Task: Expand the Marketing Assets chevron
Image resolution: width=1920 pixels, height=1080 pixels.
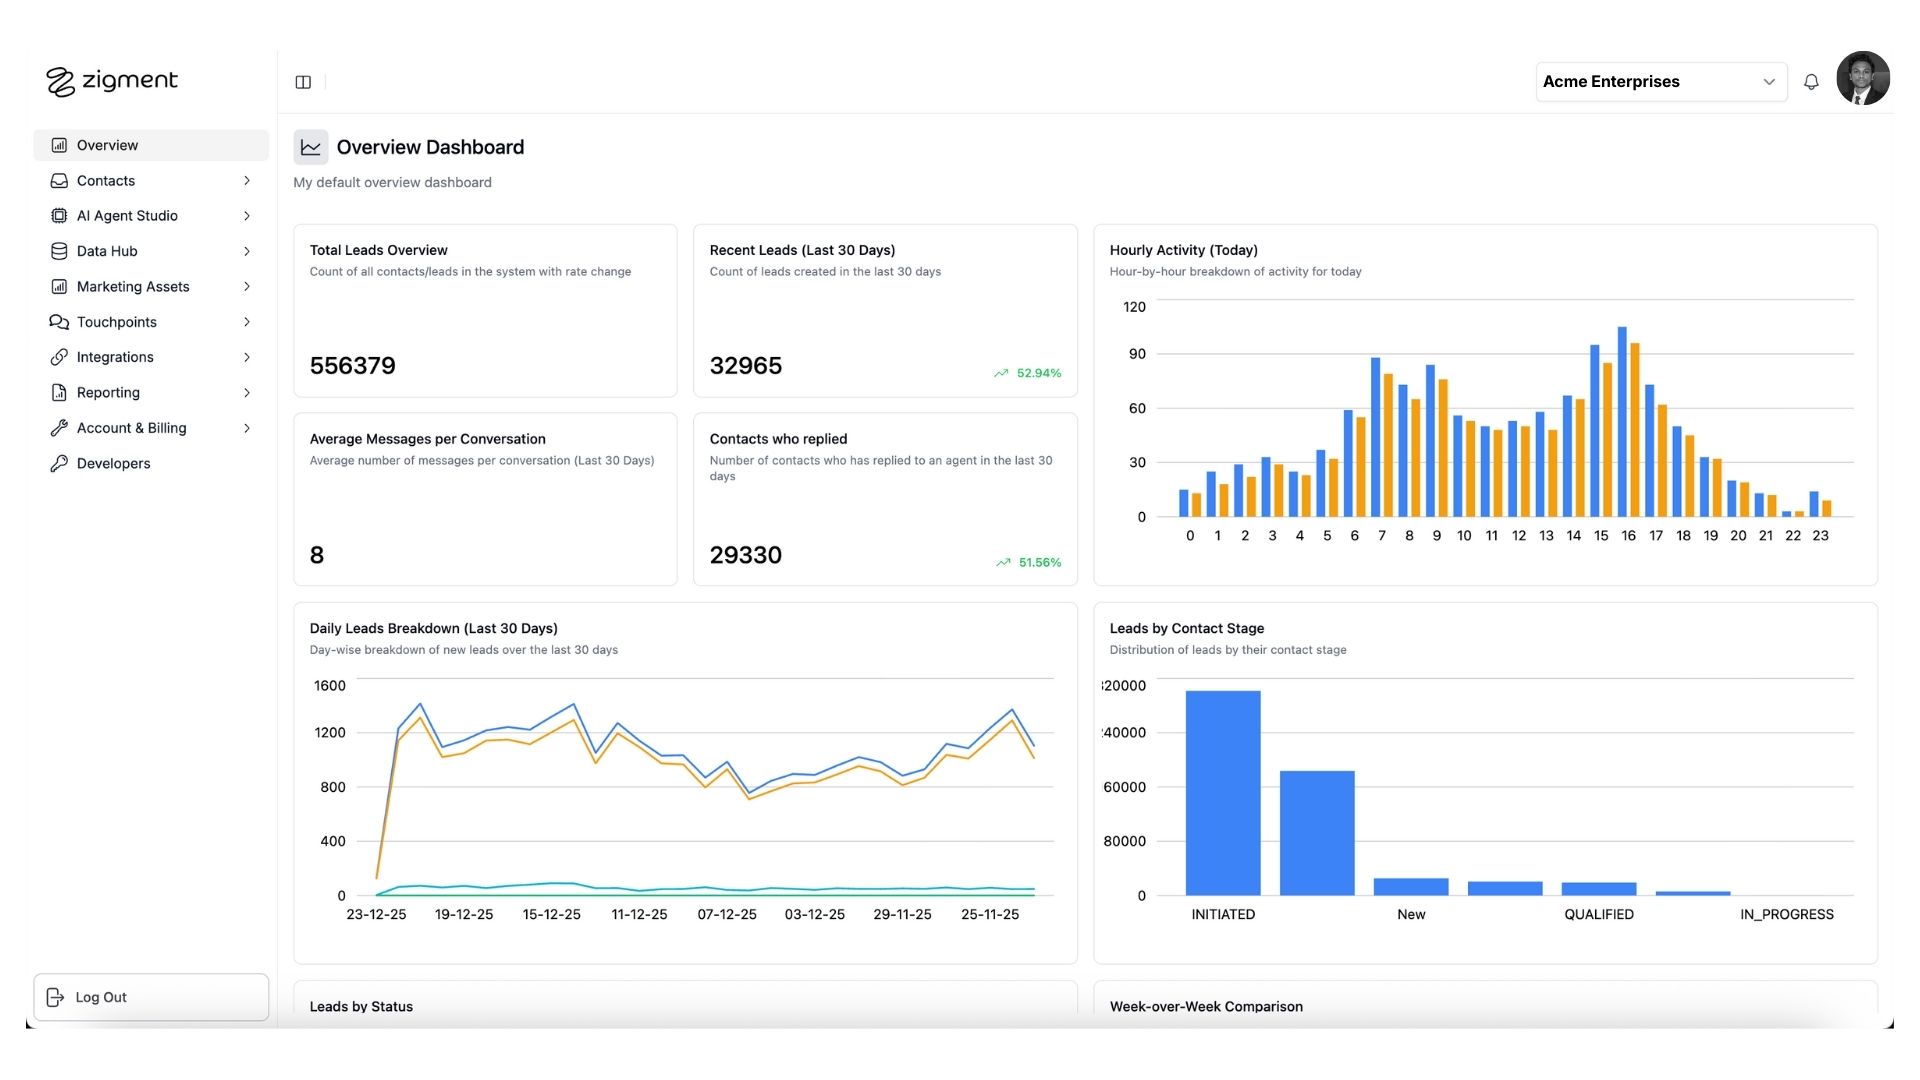Action: [247, 287]
